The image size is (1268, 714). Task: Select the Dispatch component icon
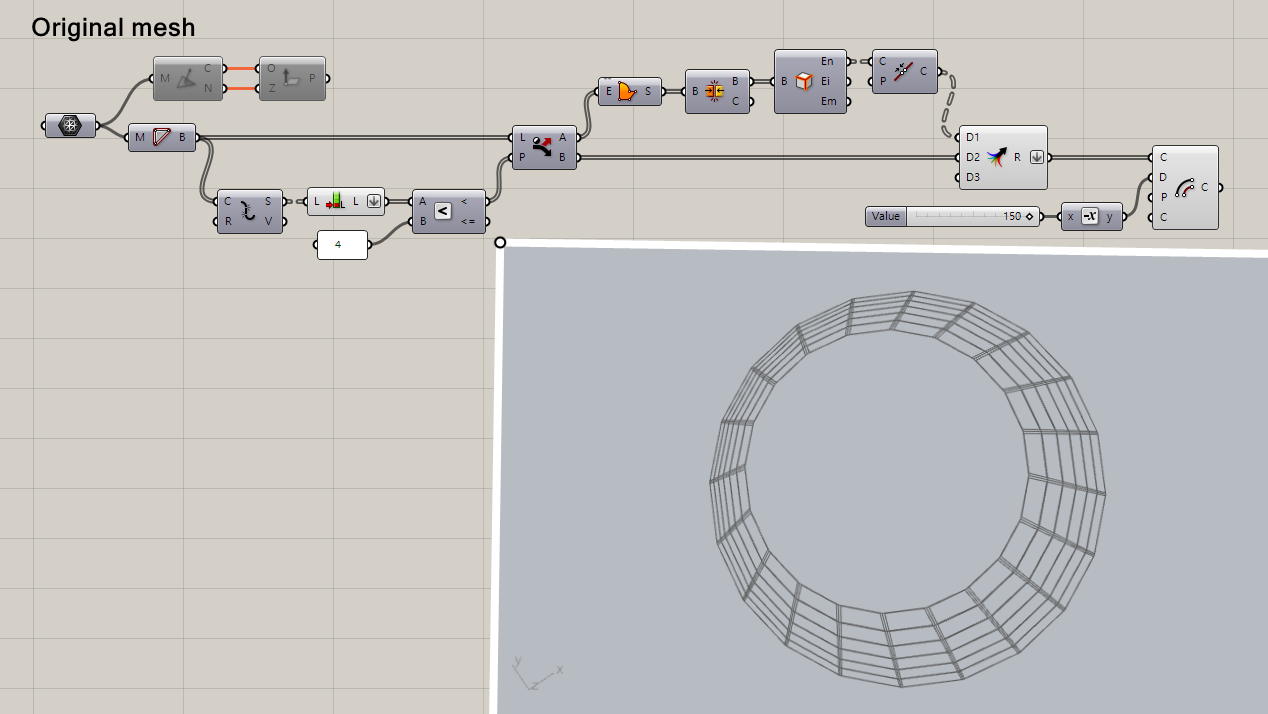[543, 148]
